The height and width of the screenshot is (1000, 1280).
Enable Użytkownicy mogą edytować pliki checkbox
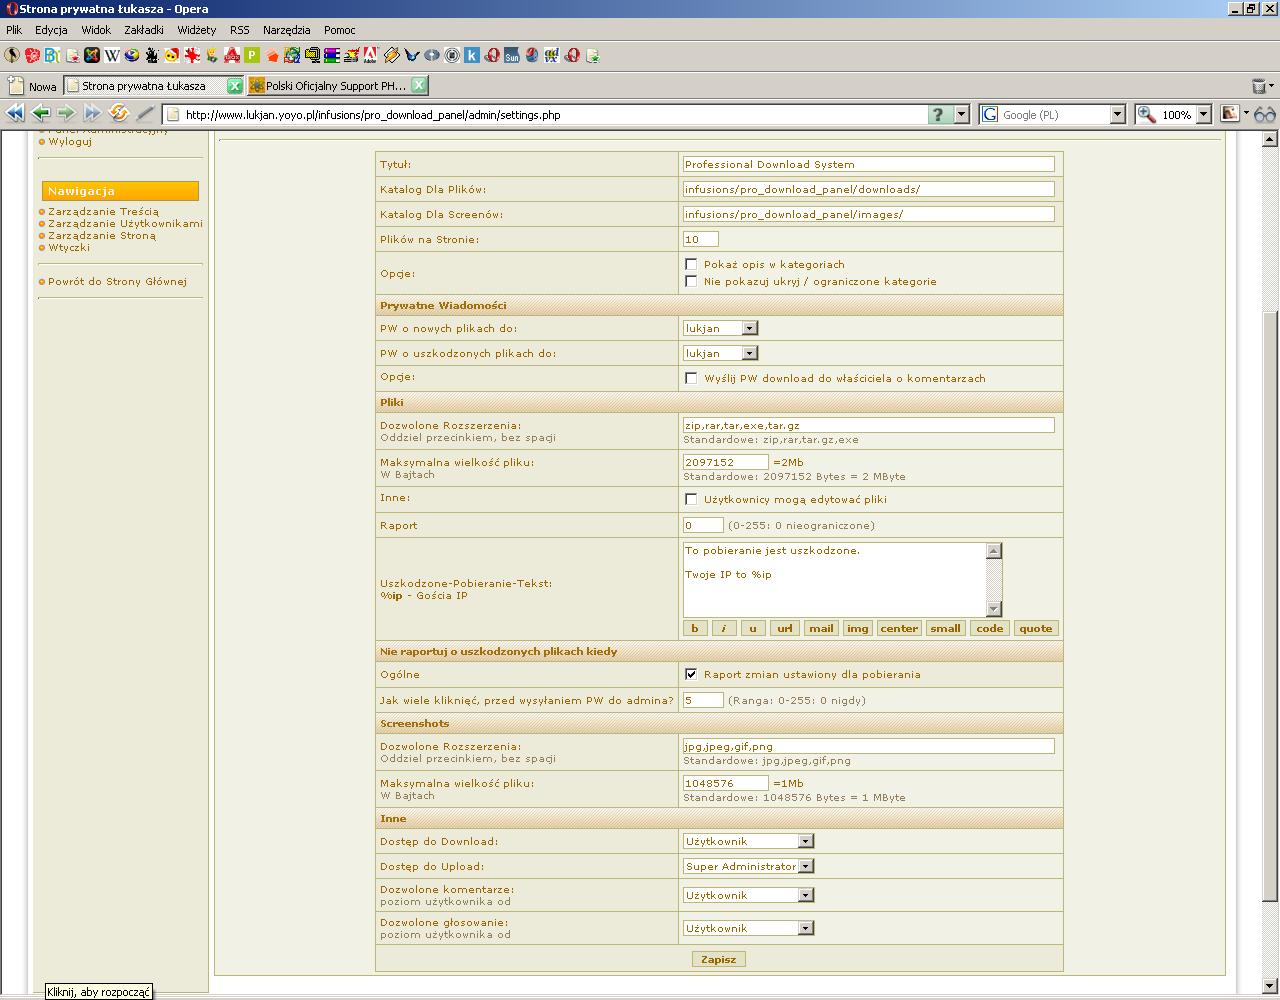[x=691, y=499]
